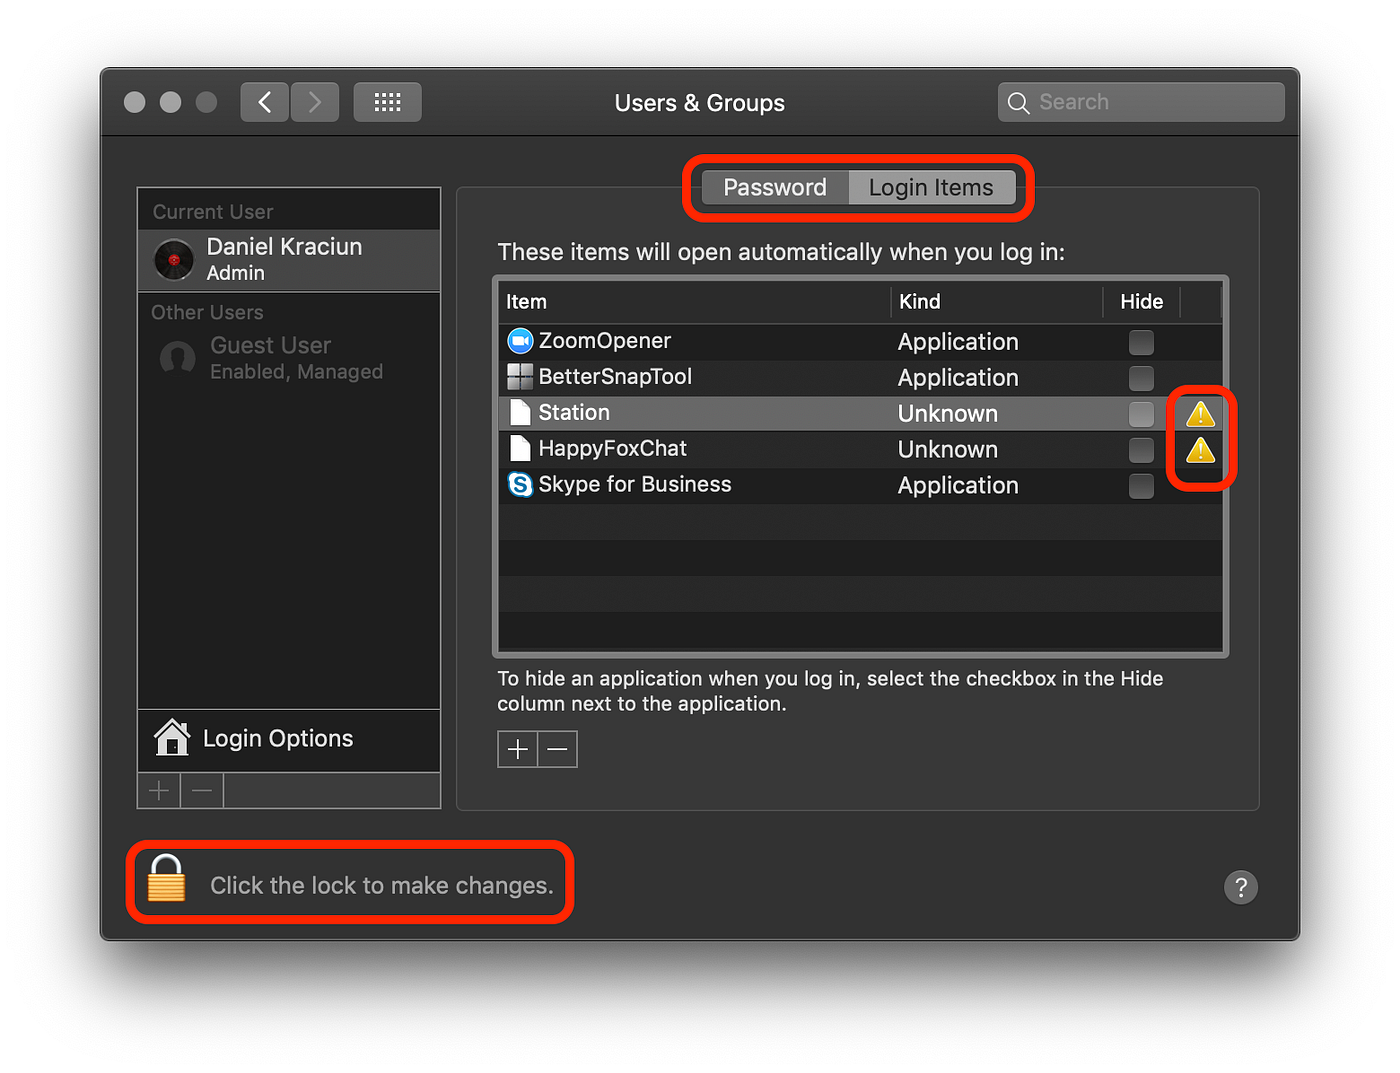The image size is (1400, 1073).
Task: Click Daniel Kraciun's profile picture
Action: [x=173, y=259]
